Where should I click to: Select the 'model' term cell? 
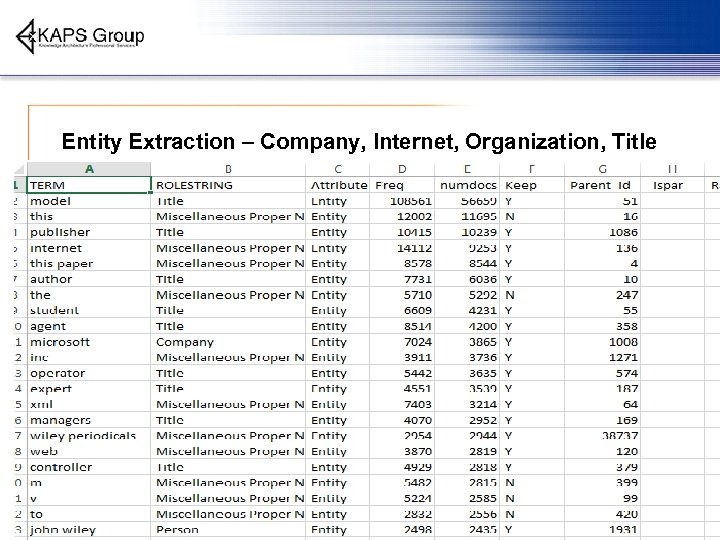89,201
